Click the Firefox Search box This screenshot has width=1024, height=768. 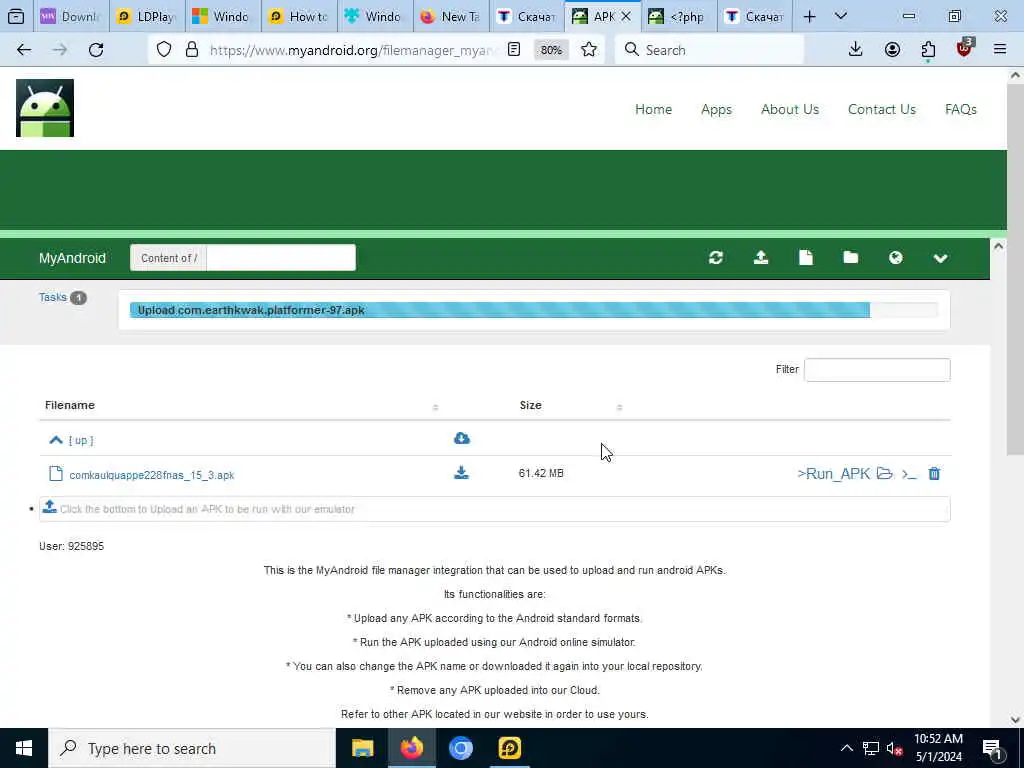pyautogui.click(x=709, y=50)
